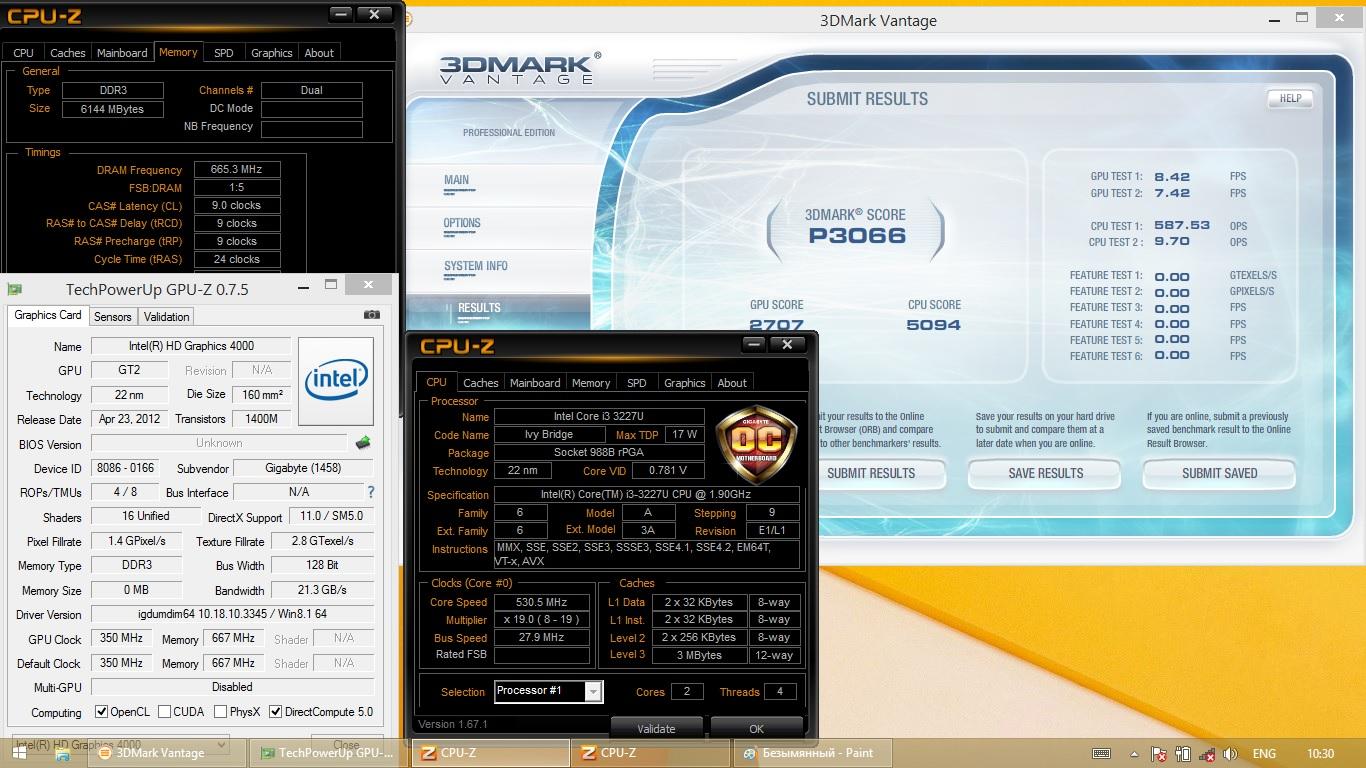This screenshot has height=768, width=1366.
Task: Click SUBMIT SAVED button in 3DMark
Action: 1219,473
